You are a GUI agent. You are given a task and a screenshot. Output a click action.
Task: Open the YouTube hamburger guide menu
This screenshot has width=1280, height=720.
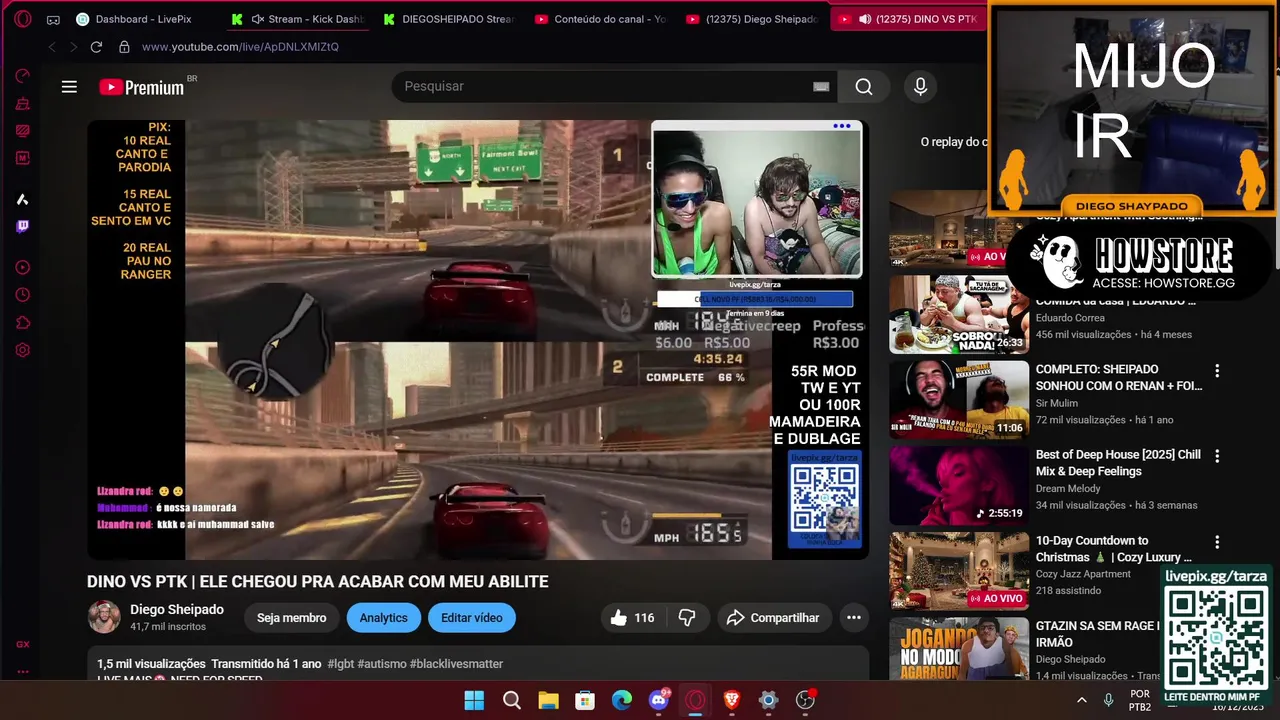point(69,87)
